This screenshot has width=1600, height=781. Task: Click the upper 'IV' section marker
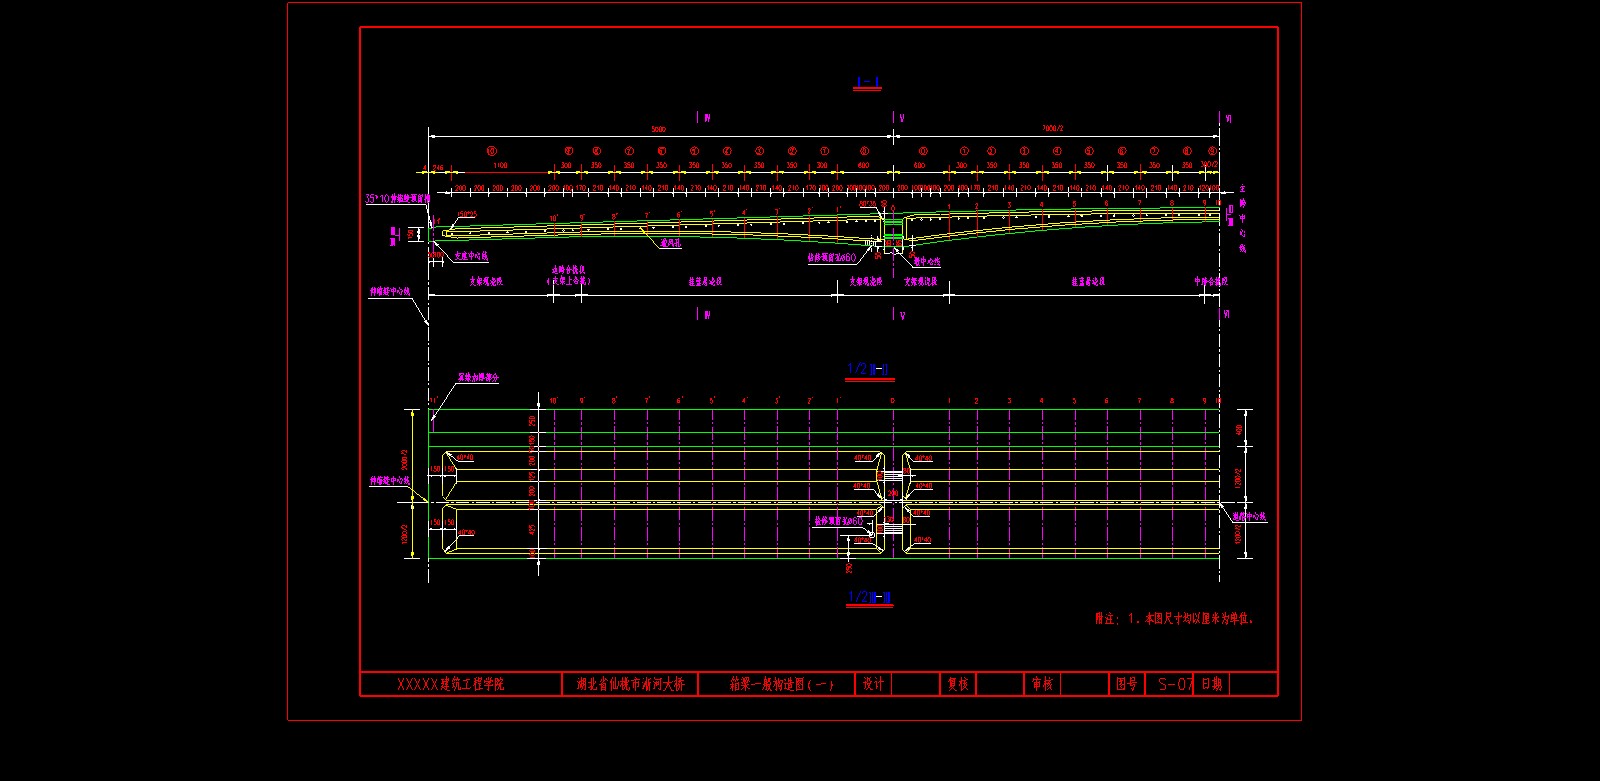point(707,118)
